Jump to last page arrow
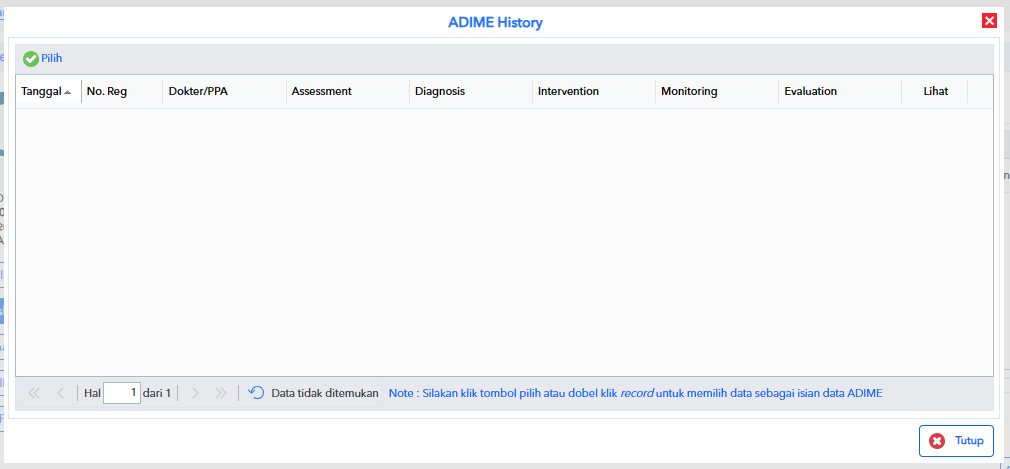This screenshot has width=1010, height=469. [x=221, y=393]
